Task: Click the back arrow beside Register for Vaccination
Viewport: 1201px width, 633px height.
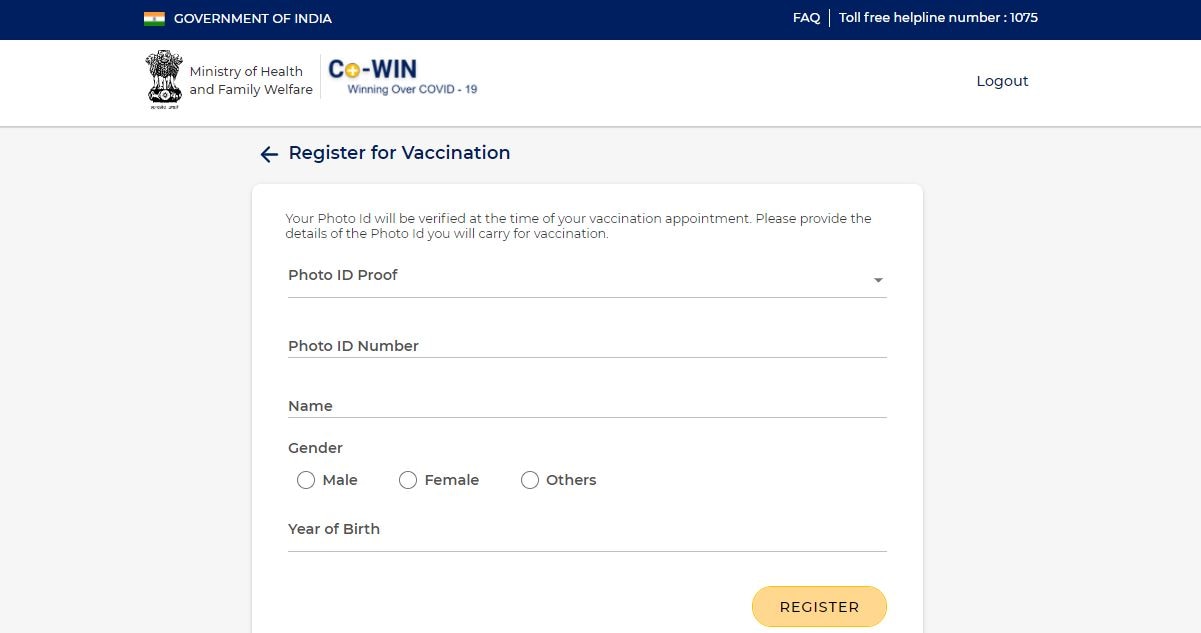Action: [x=268, y=154]
